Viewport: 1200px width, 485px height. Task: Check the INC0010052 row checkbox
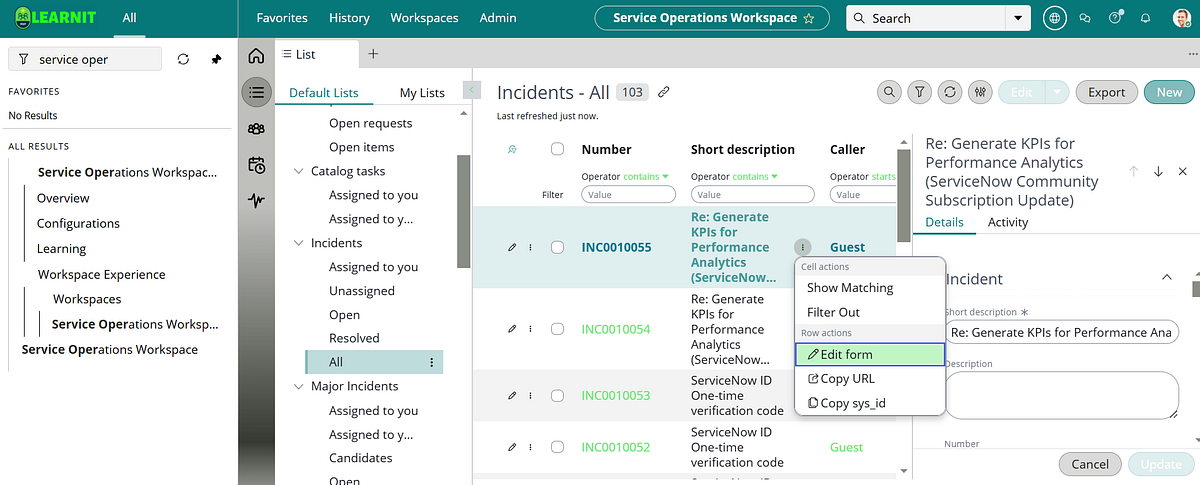tap(558, 447)
